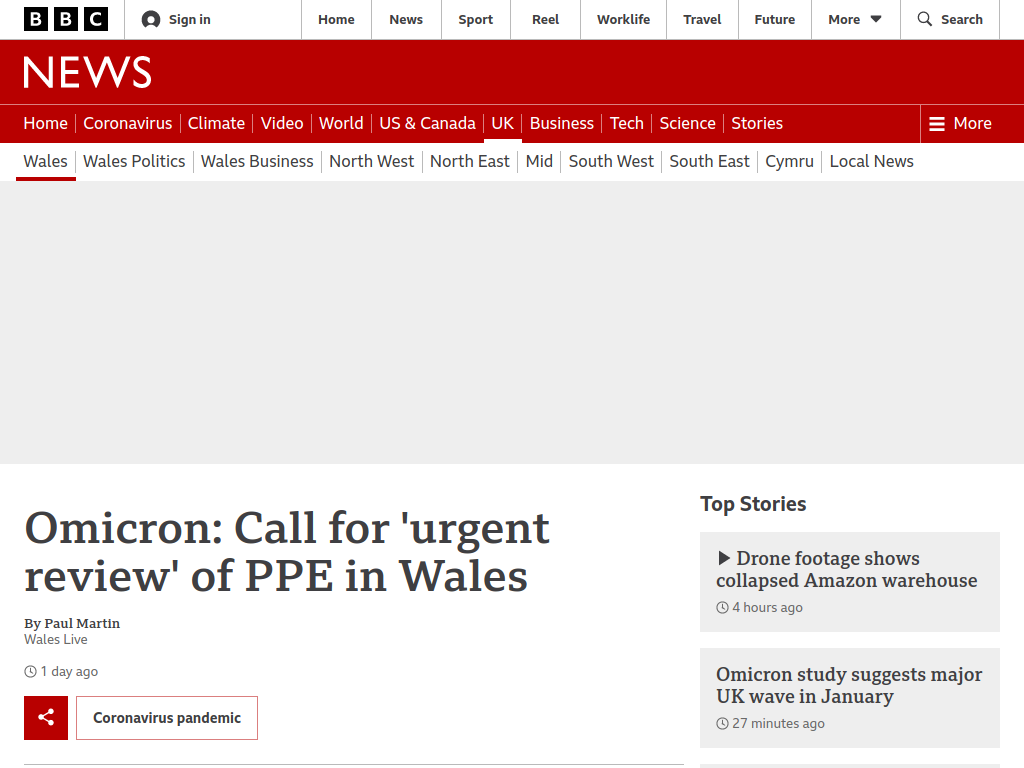Image resolution: width=1024 pixels, height=768 pixels.
Task: Click the red share article button
Action: pyautogui.click(x=46, y=718)
